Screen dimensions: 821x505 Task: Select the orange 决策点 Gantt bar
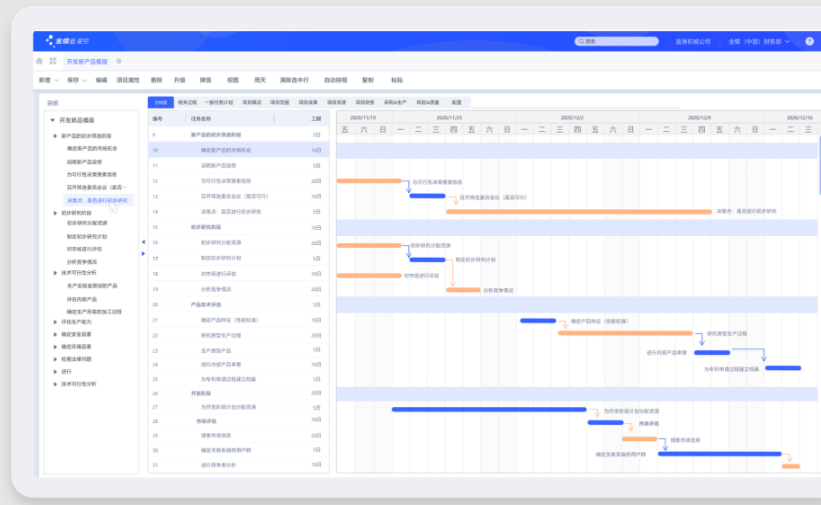point(579,212)
